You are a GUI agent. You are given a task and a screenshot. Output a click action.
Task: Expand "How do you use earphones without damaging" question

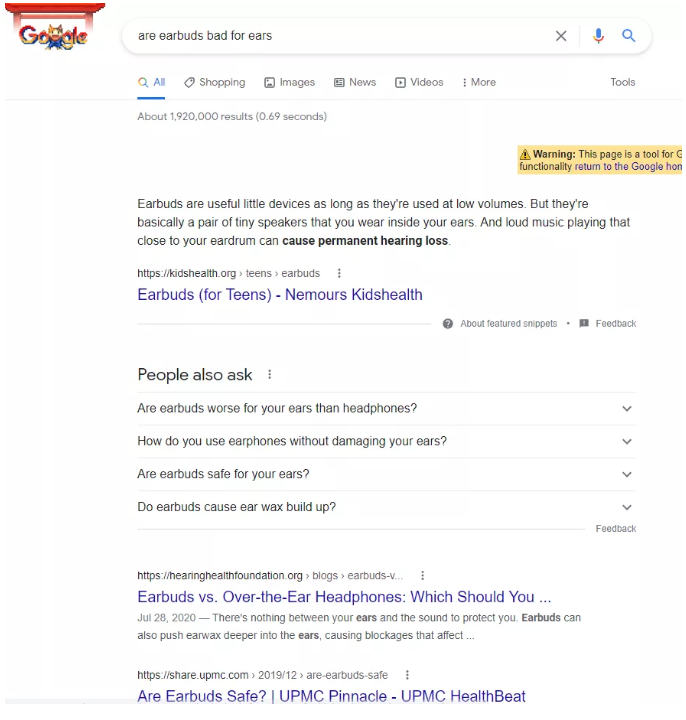[627, 441]
